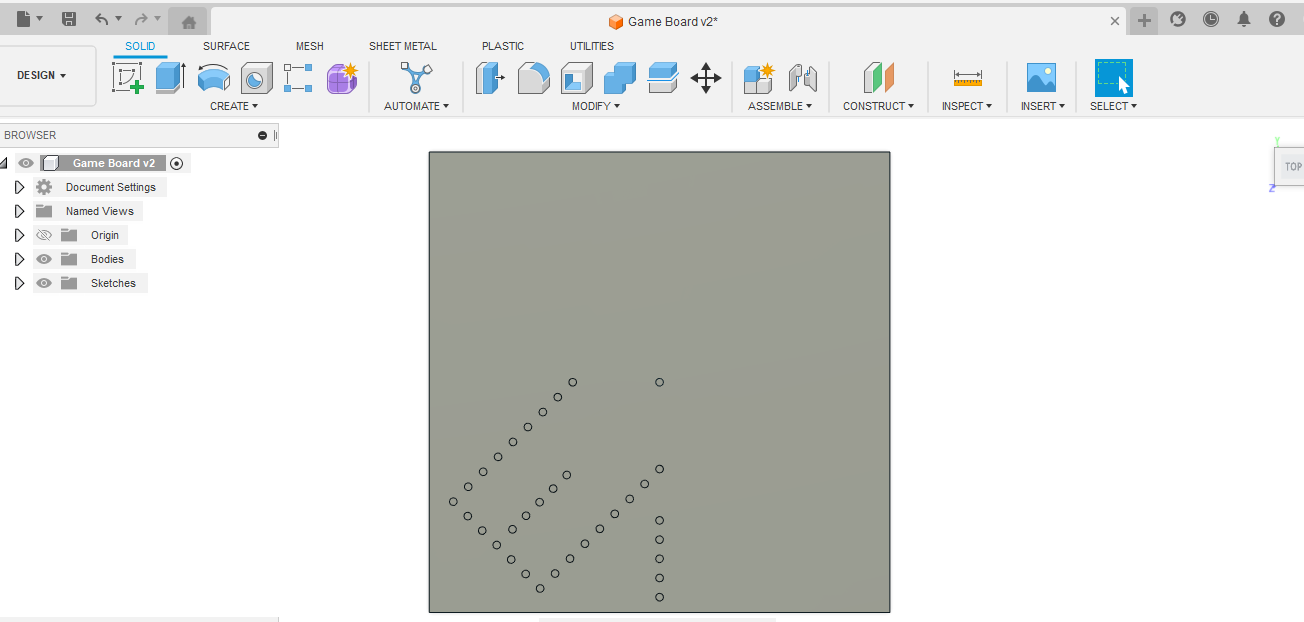
Task: Click the Automate scissors icon
Action: point(416,78)
